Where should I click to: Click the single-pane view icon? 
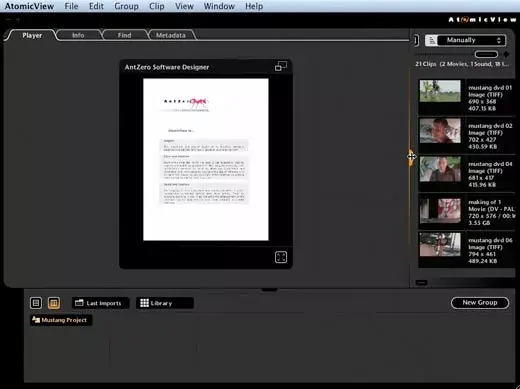36,303
